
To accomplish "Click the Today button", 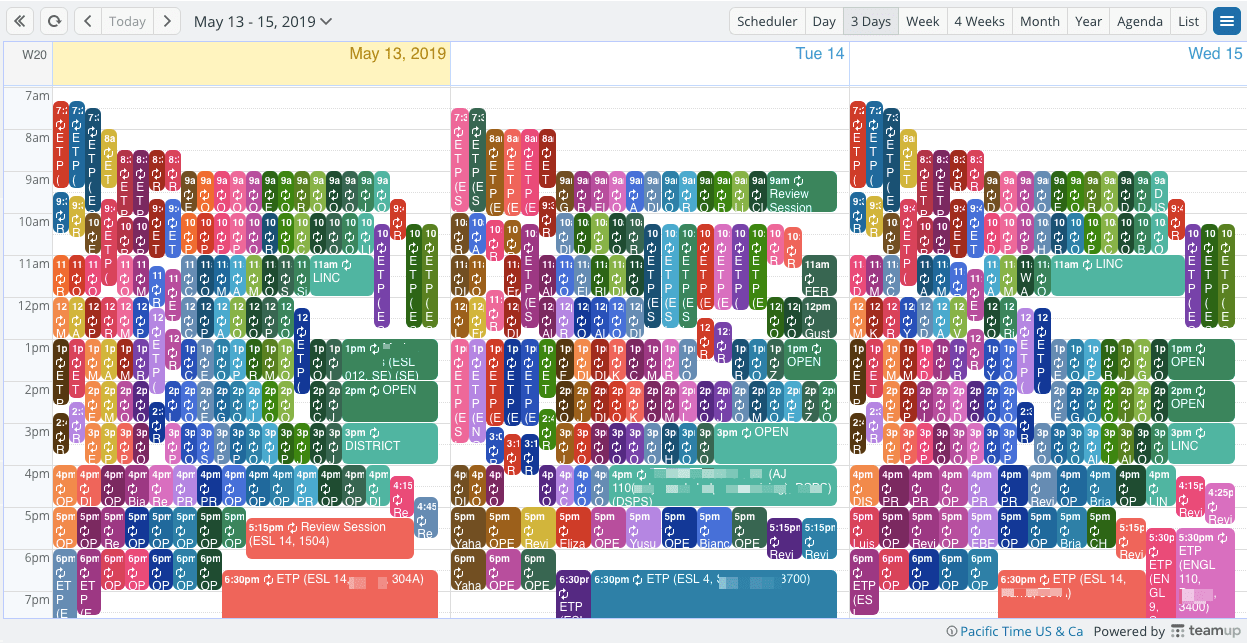I will [127, 21].
